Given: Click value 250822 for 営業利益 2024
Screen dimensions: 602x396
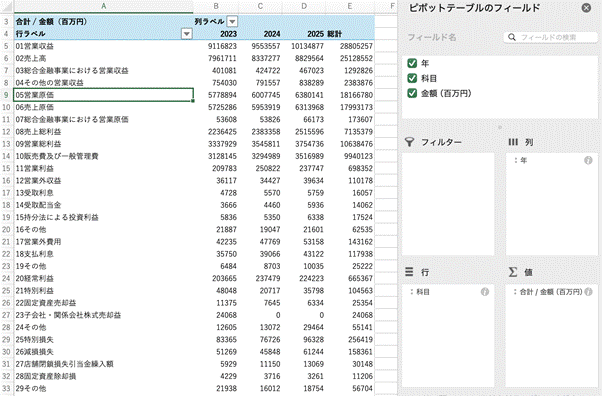Looking at the screenshot, I should [260, 168].
